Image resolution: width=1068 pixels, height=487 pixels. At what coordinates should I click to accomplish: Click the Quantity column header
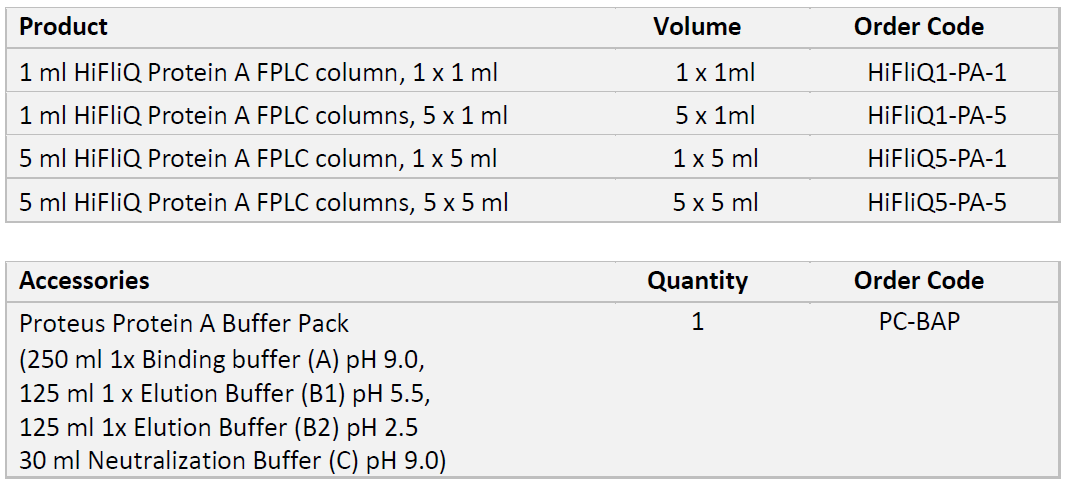tap(697, 281)
